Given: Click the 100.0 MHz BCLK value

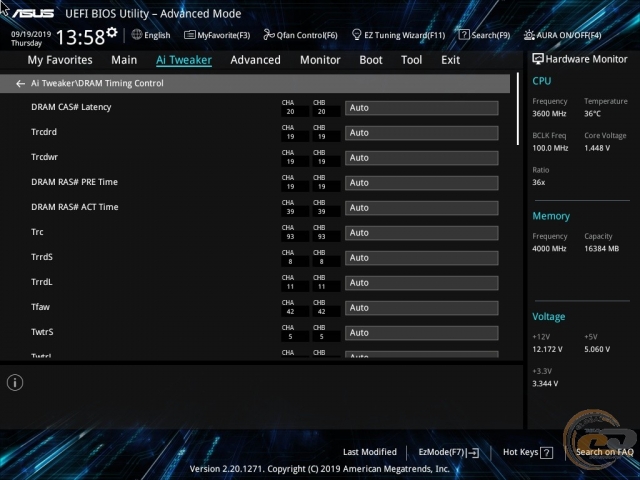Looking at the screenshot, I should click(x=550, y=148).
